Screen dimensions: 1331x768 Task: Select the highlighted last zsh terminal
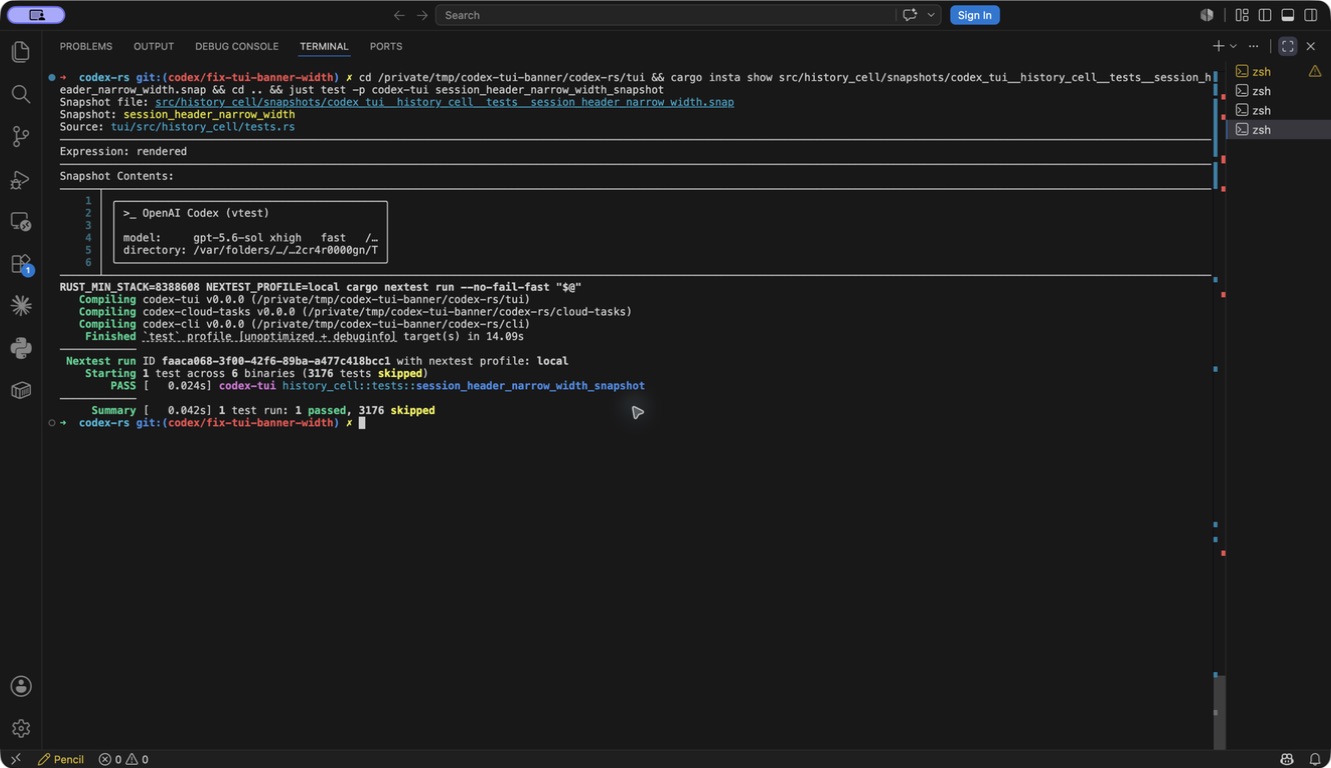pos(1278,129)
